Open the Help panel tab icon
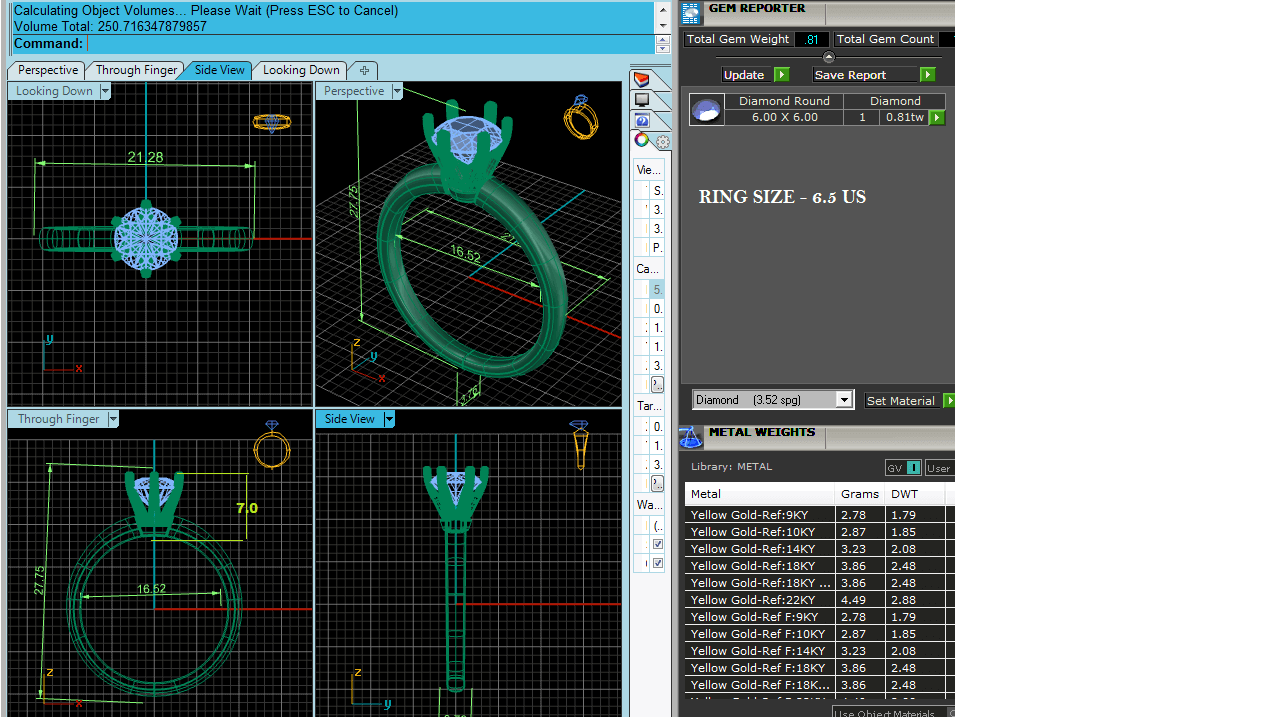Viewport: 1274px width, 717px height. coord(641,120)
